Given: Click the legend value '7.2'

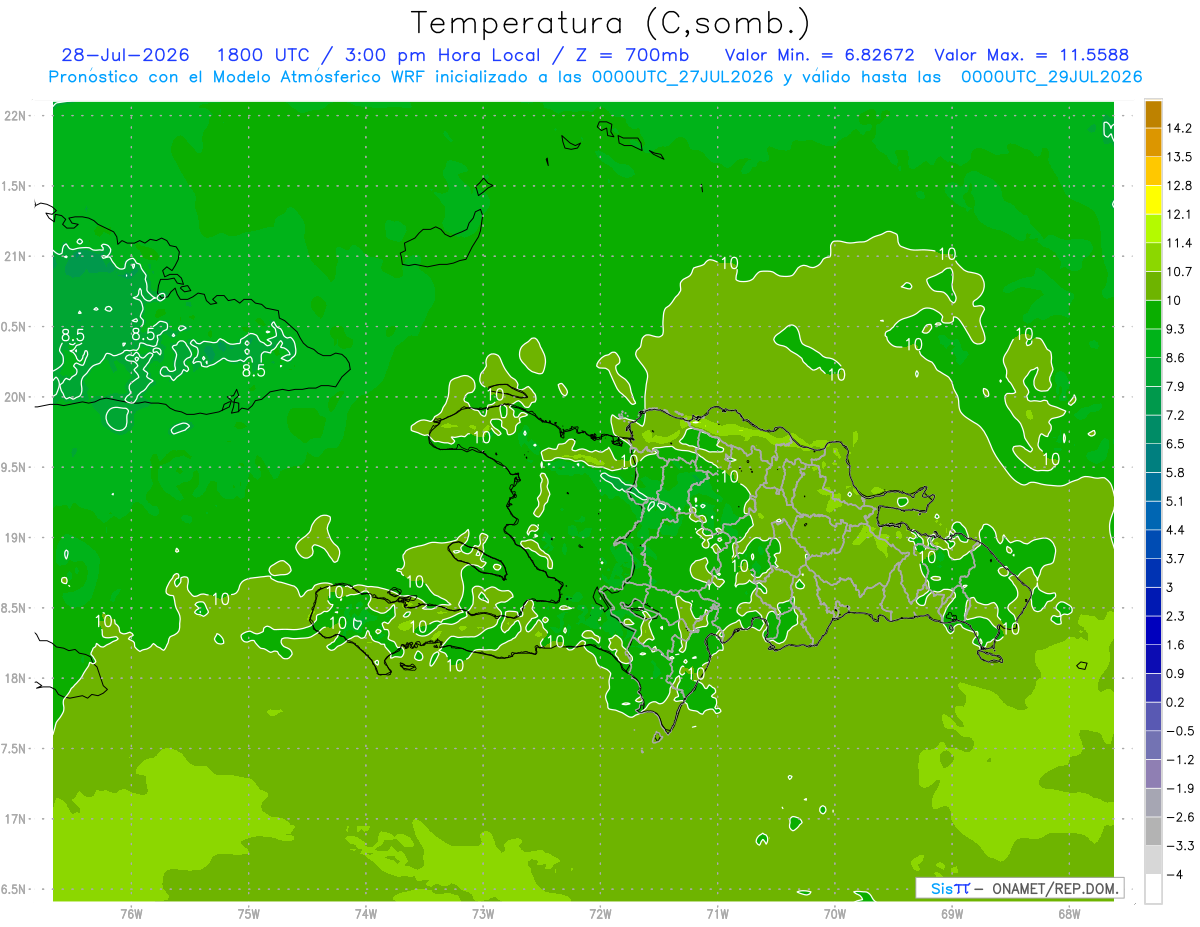Looking at the screenshot, I should click(x=1176, y=415).
